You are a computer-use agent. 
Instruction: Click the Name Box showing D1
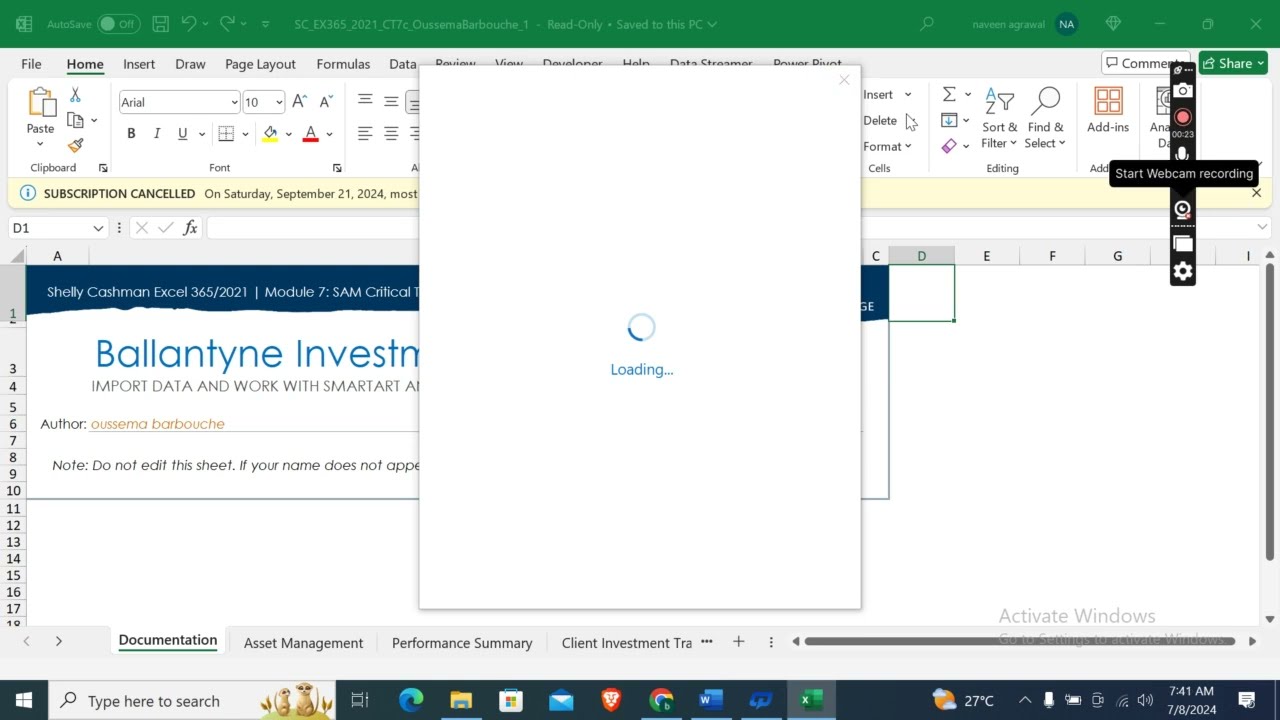[57, 228]
